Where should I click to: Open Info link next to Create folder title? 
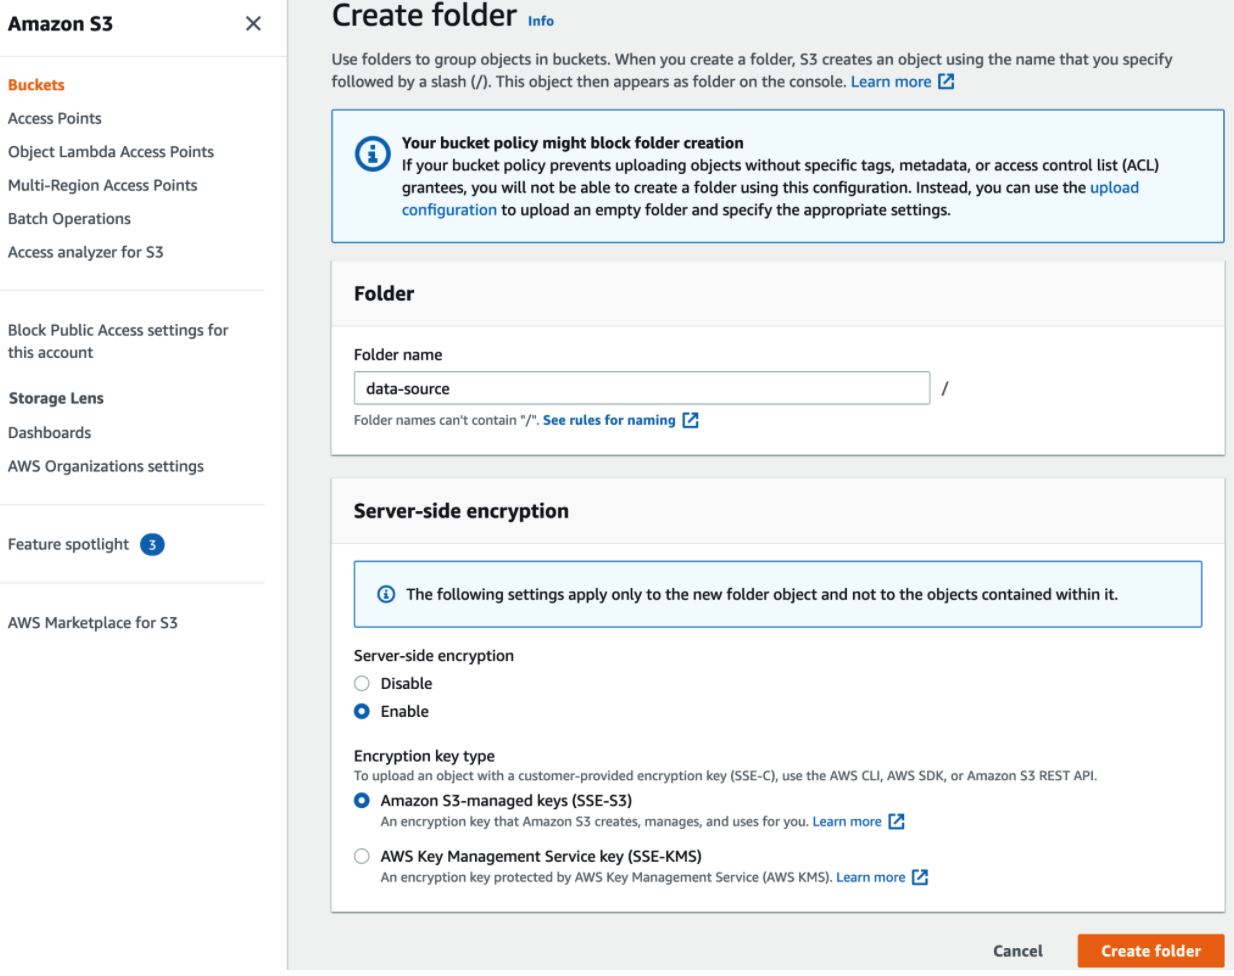[541, 20]
